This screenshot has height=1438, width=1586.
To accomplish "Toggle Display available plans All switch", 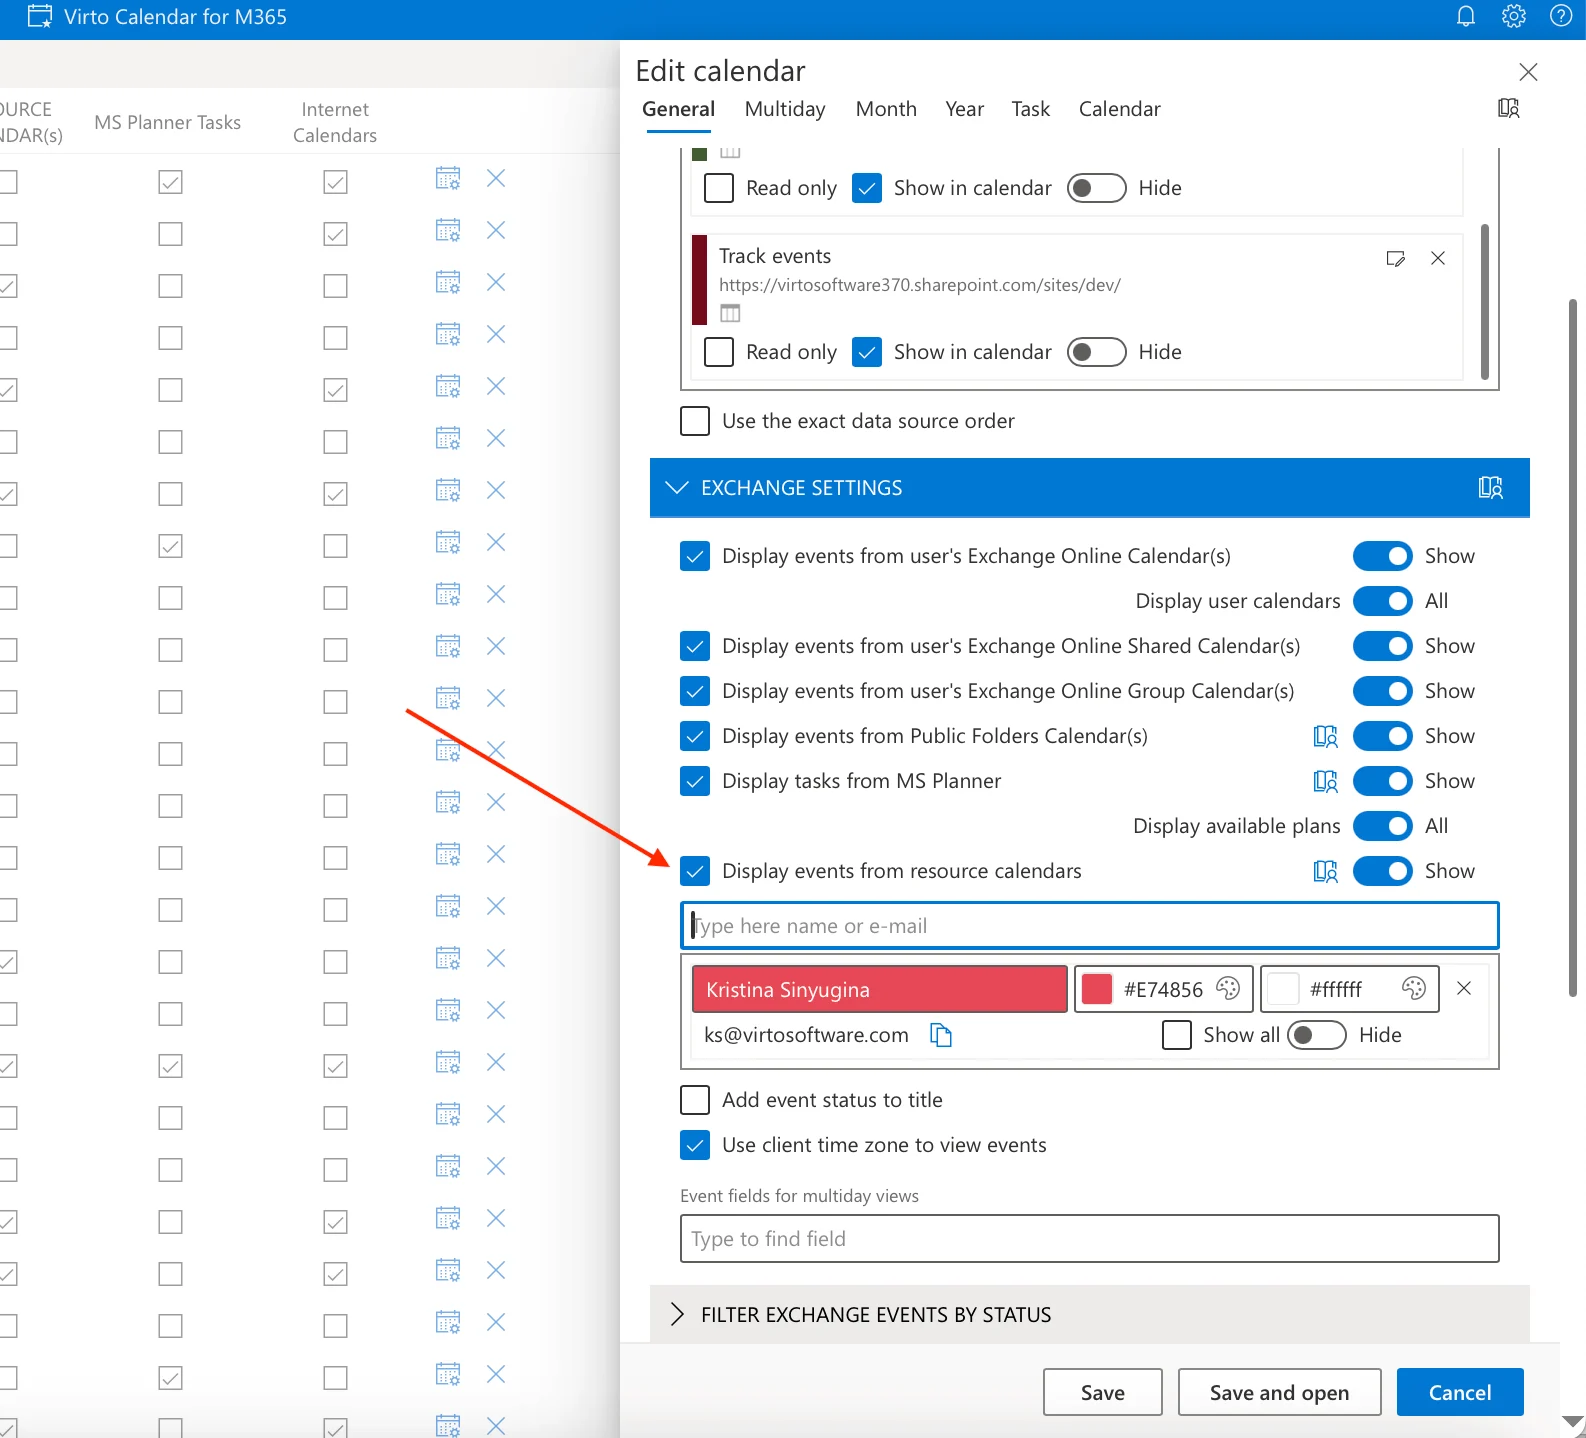I will (1383, 826).
